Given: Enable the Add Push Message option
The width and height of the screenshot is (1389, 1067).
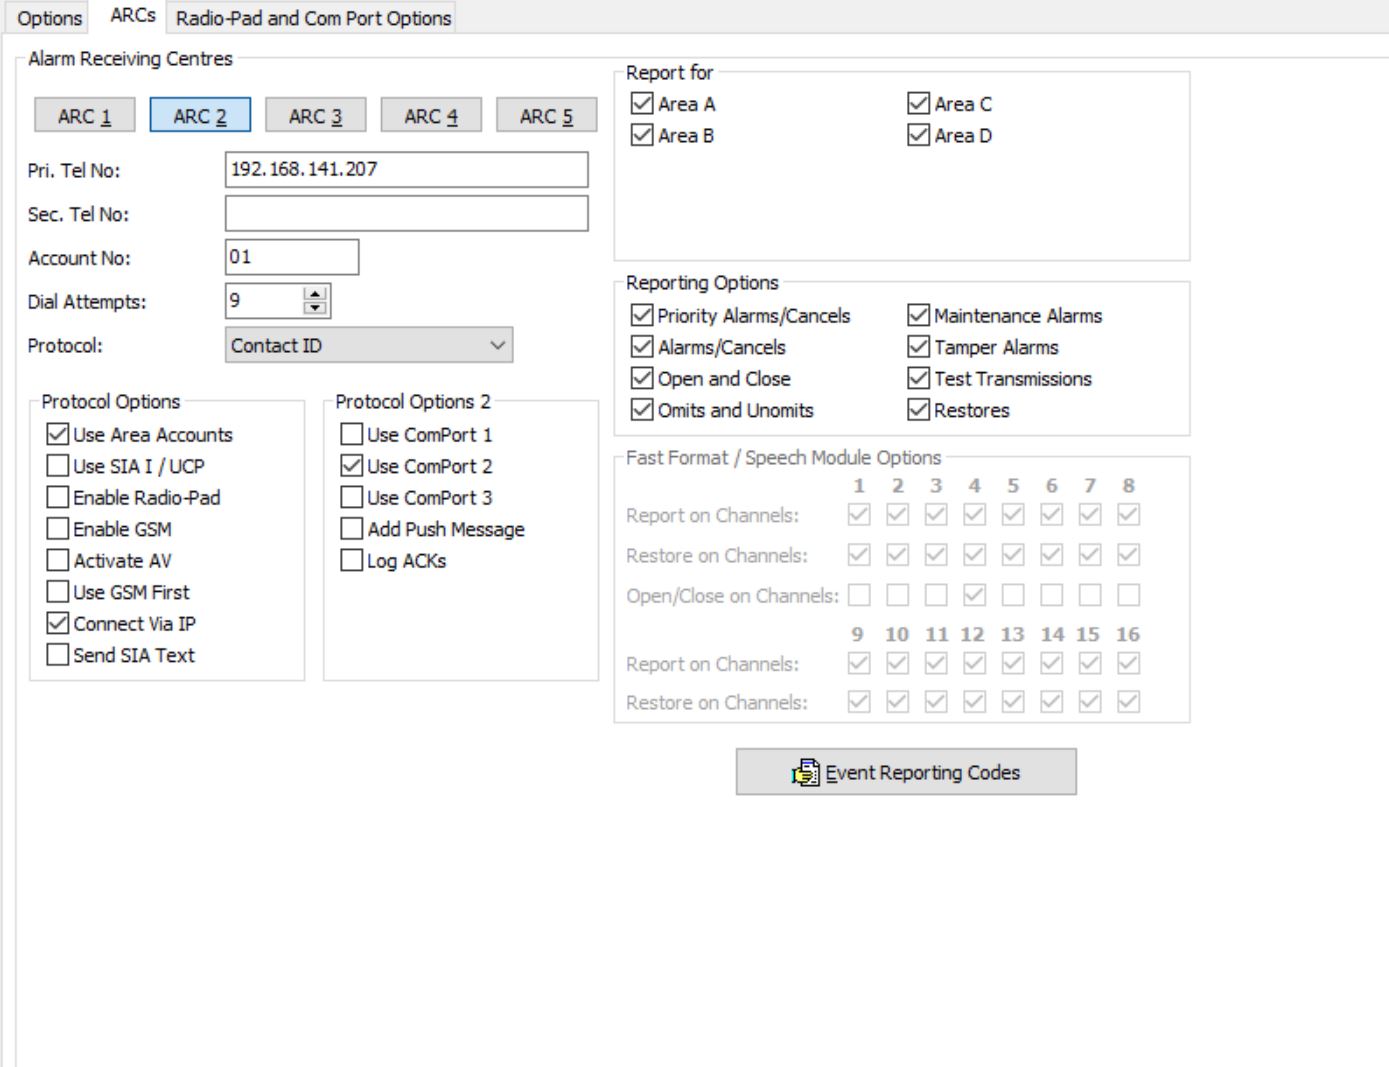Looking at the screenshot, I should [352, 529].
